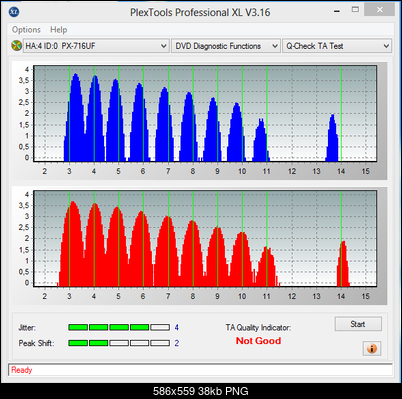Image resolution: width=402 pixels, height=399 pixels.
Task: Minimize the PlexTools window
Action: pyautogui.click(x=337, y=11)
